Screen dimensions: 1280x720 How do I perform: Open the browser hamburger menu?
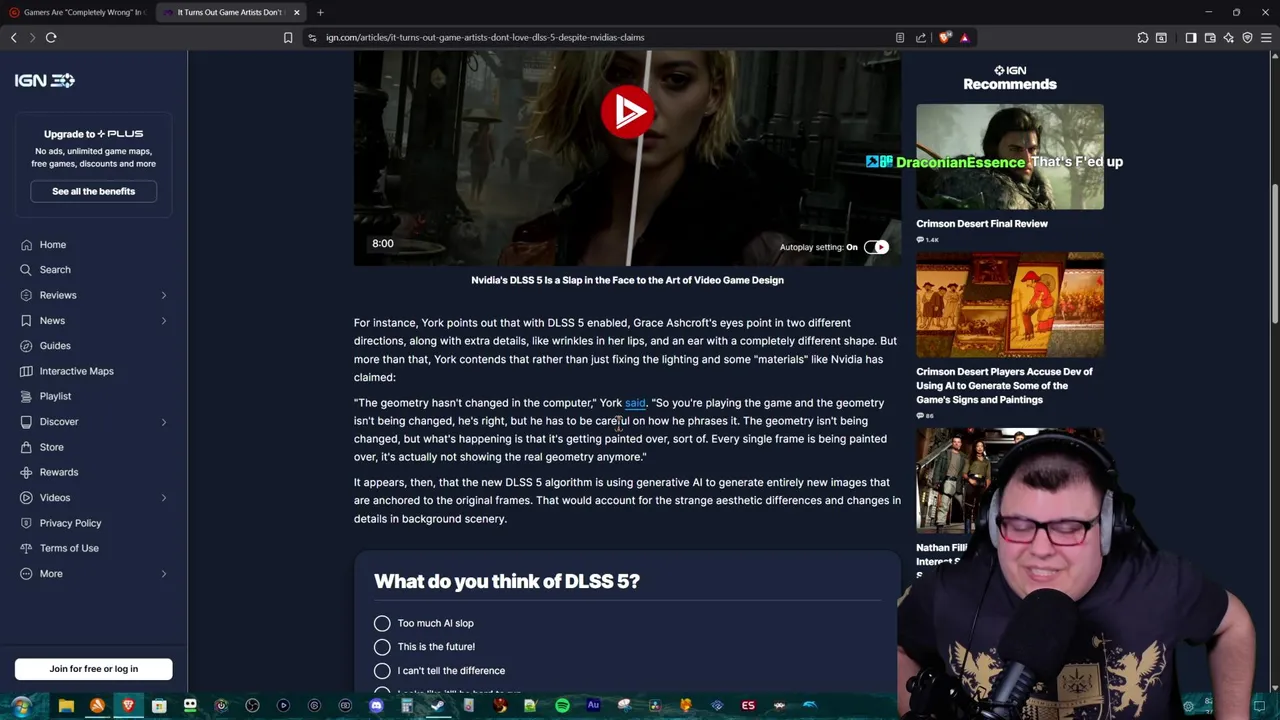click(x=1266, y=37)
